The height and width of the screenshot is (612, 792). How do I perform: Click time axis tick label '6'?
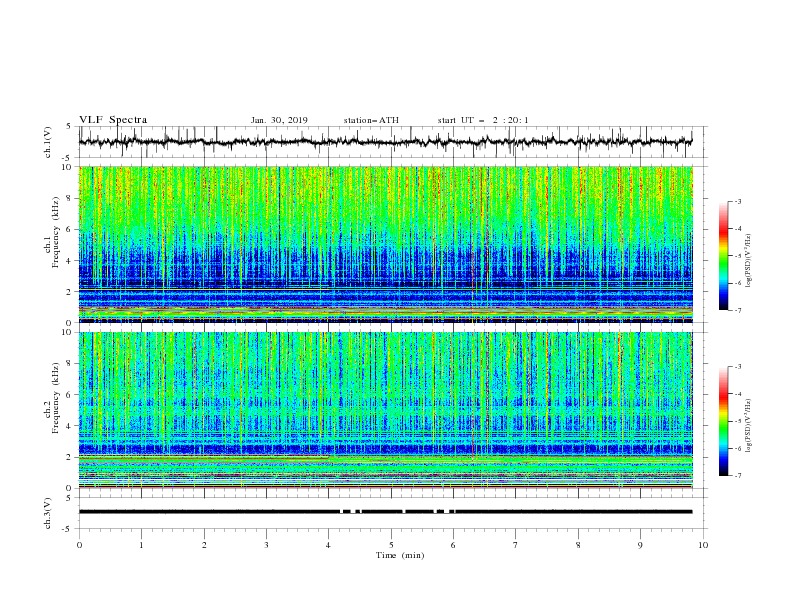(453, 545)
